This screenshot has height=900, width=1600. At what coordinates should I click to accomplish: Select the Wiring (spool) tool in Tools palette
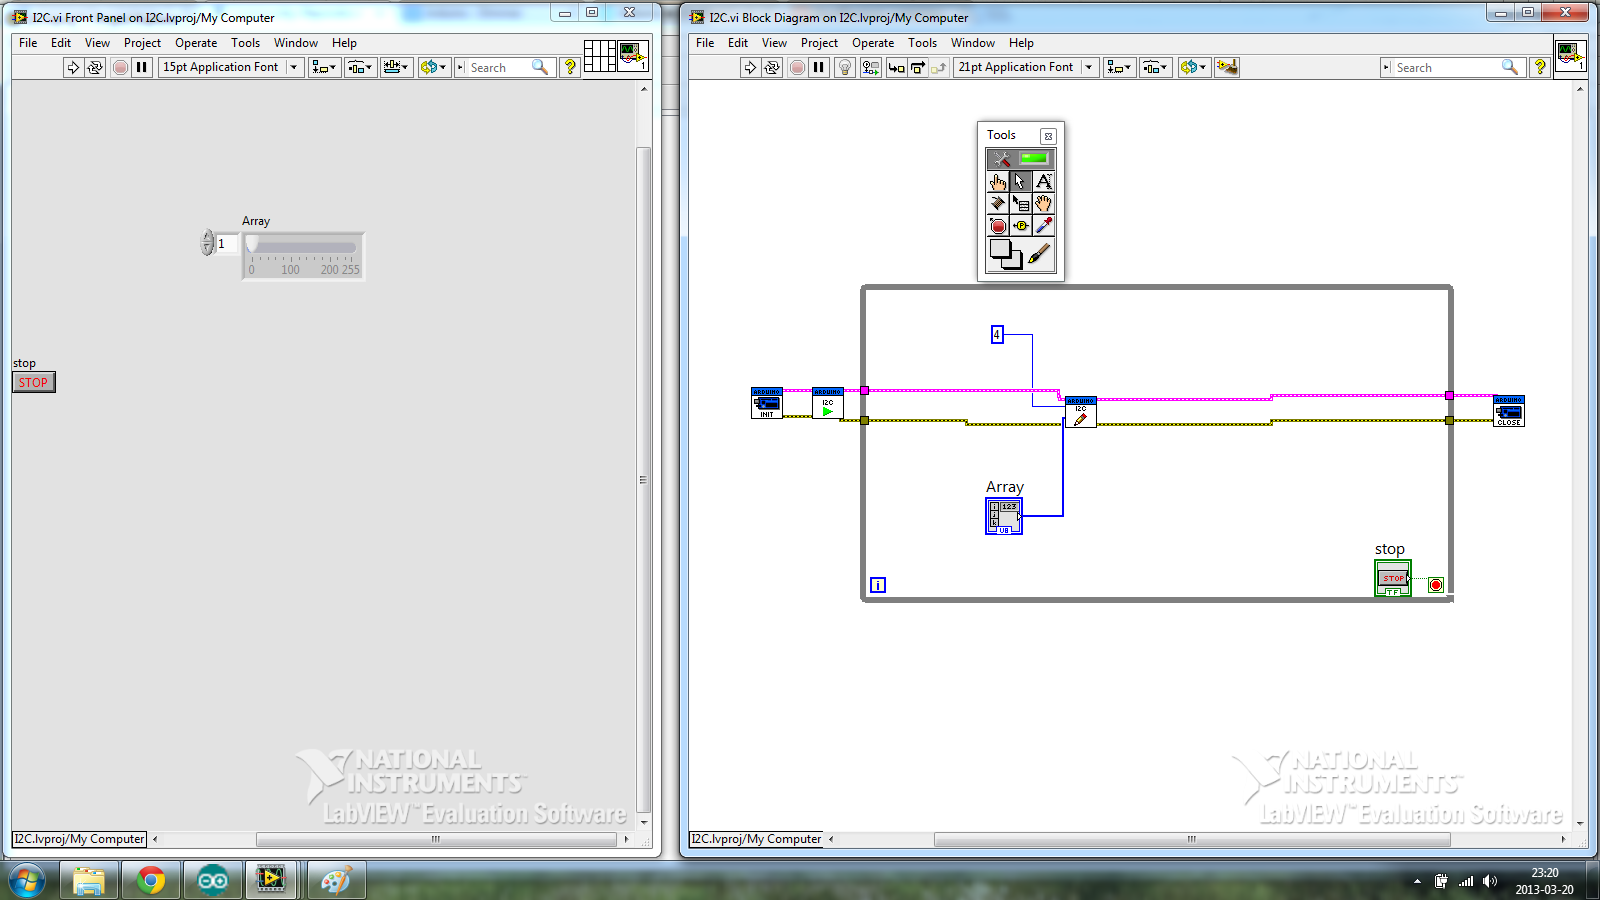[x=997, y=203]
